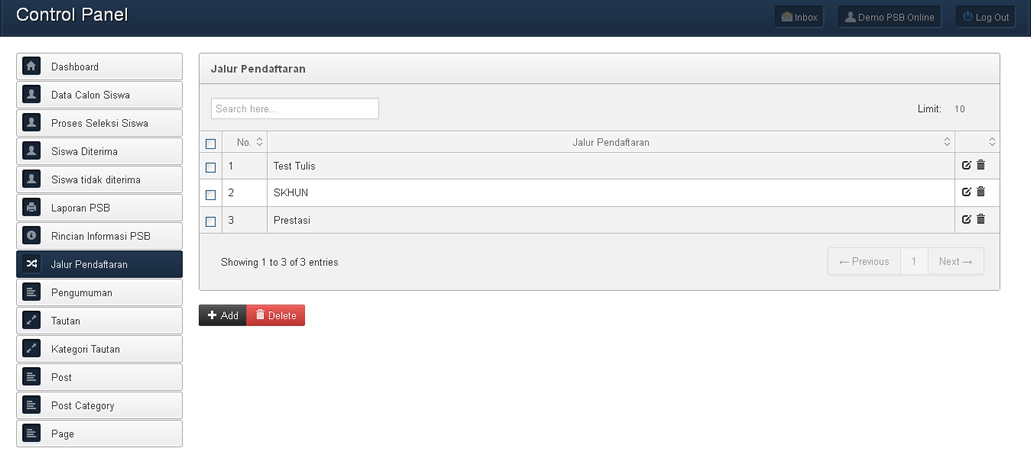Go to Data Calon Siswa
The width and height of the screenshot is (1031, 452).
[x=99, y=95]
